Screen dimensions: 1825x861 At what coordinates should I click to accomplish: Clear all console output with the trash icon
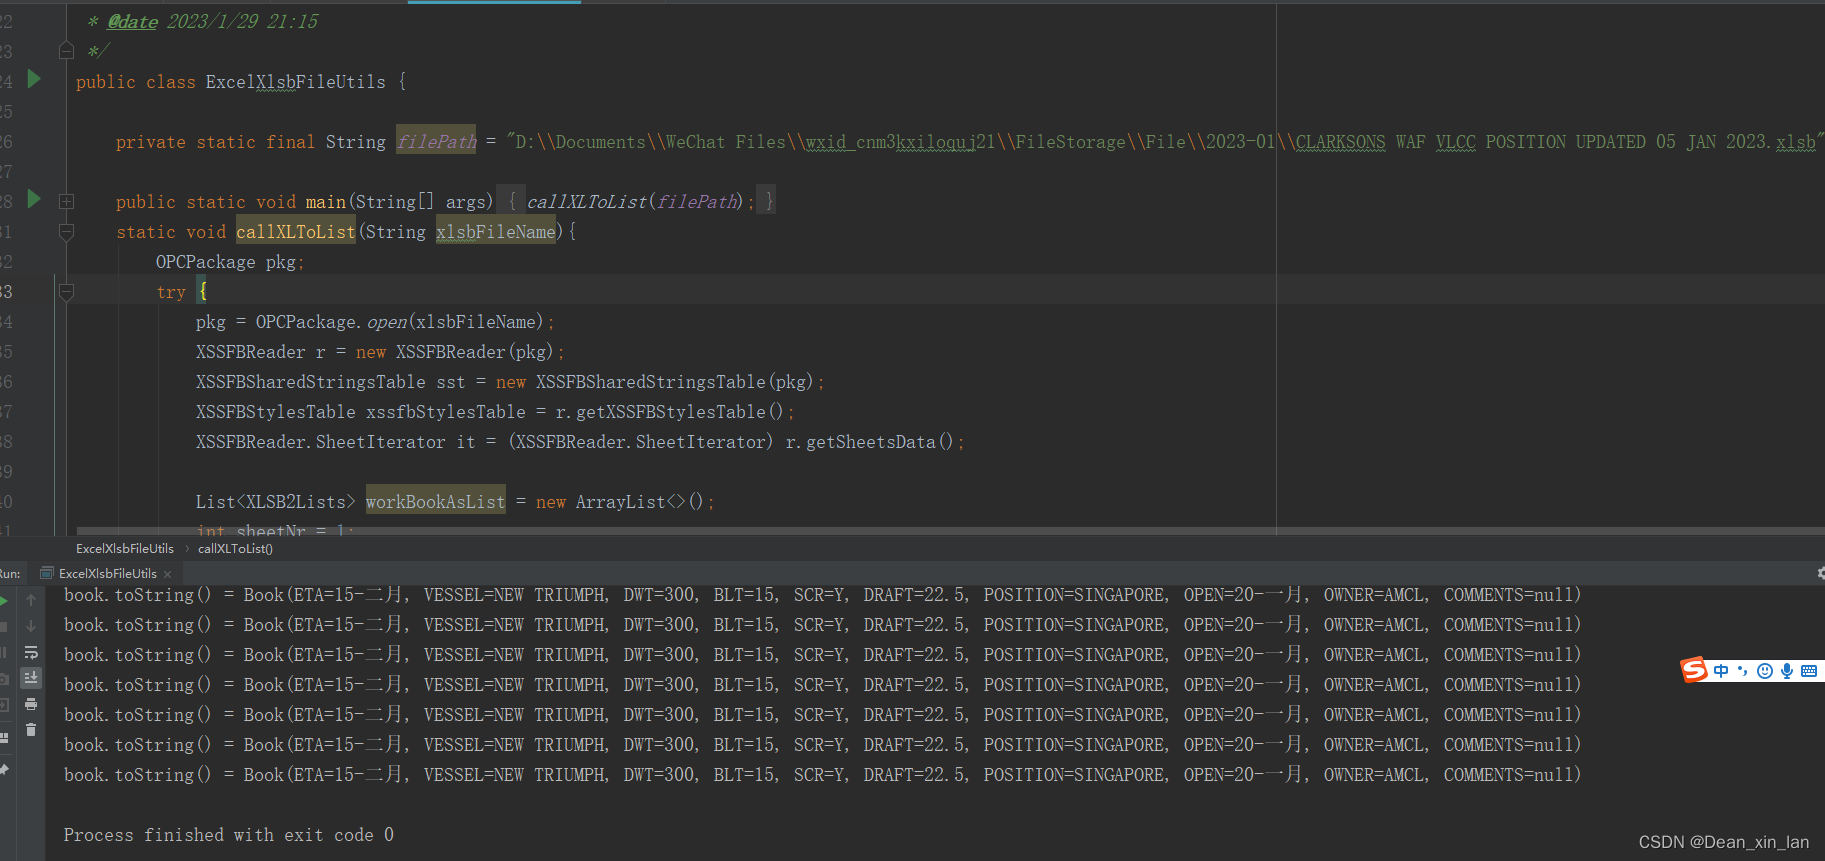pos(31,730)
